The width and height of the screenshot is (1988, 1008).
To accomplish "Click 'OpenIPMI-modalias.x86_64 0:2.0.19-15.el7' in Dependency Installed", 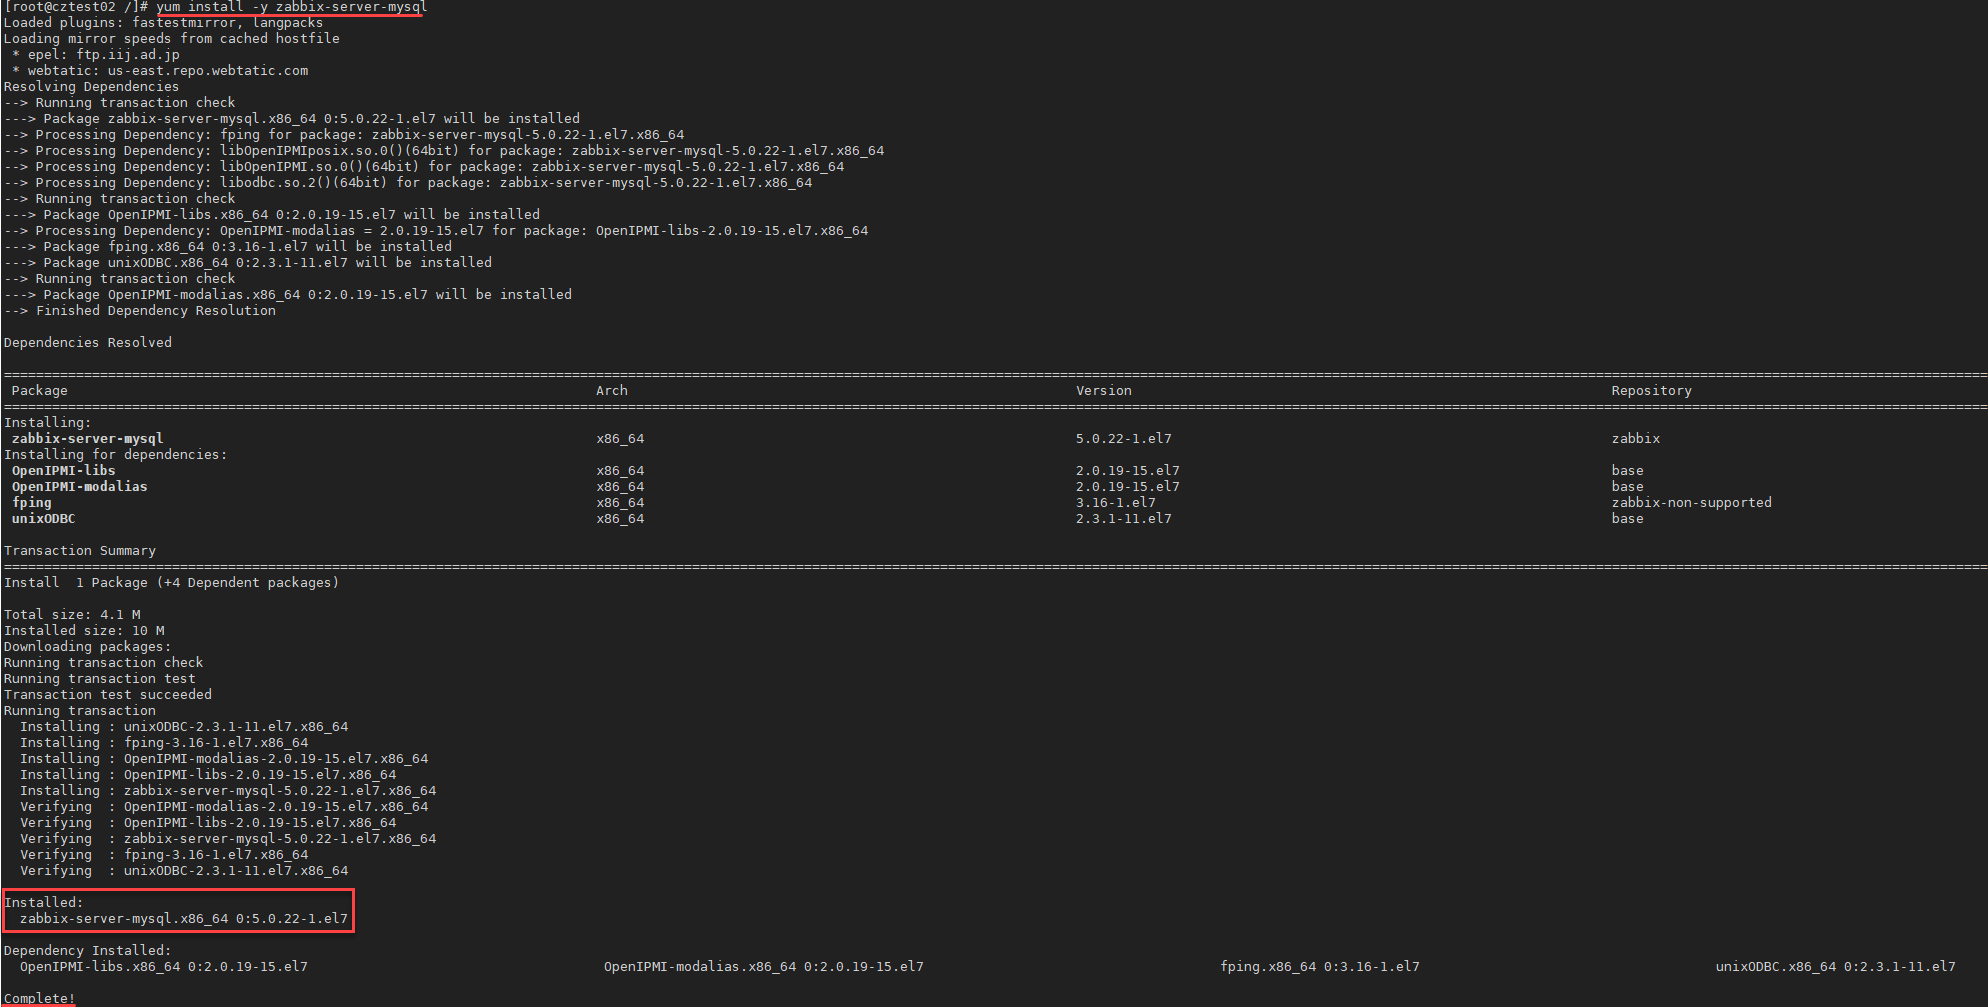I will (x=764, y=966).
